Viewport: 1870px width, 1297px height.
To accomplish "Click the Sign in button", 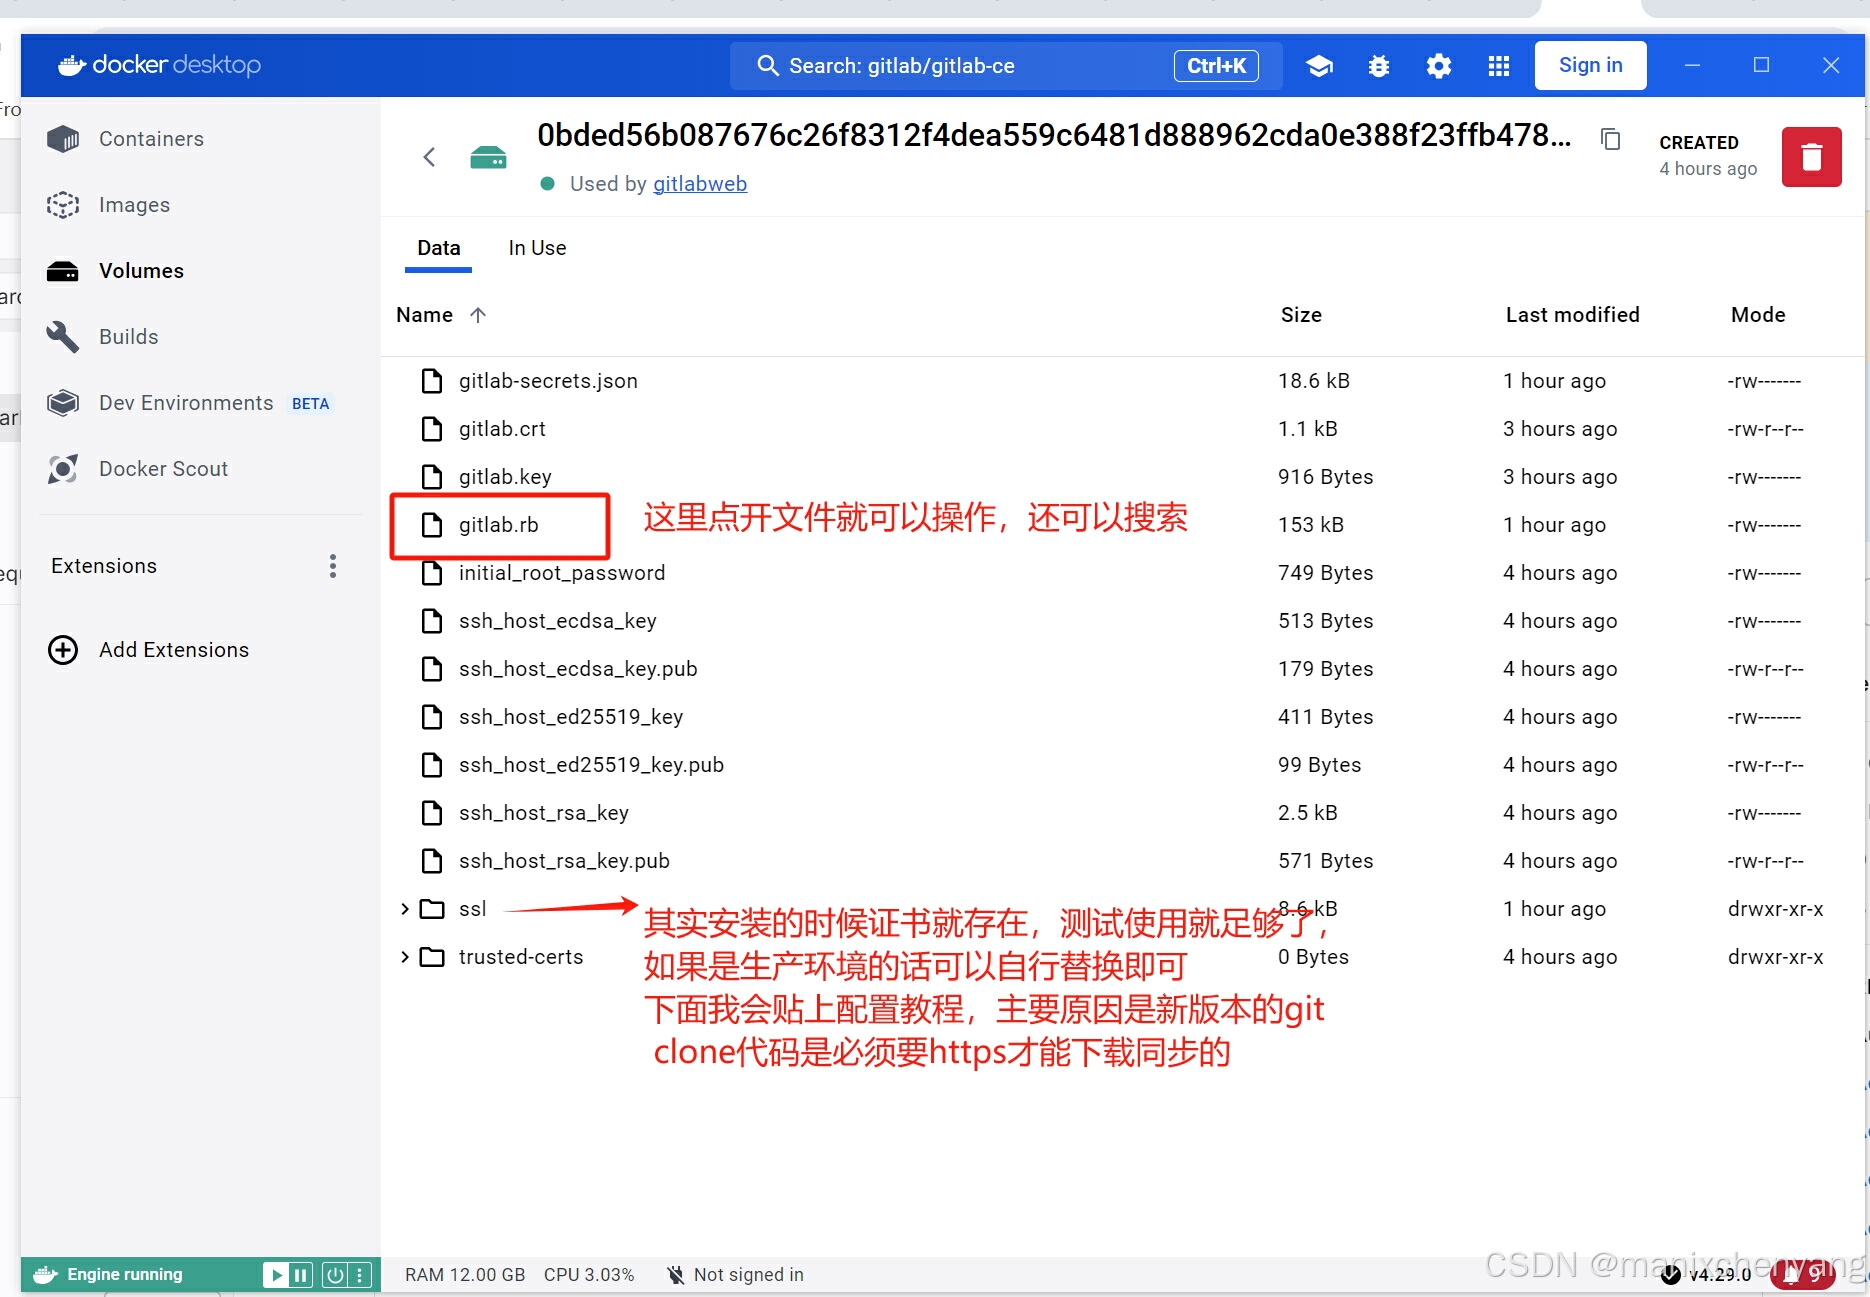I will tap(1590, 65).
